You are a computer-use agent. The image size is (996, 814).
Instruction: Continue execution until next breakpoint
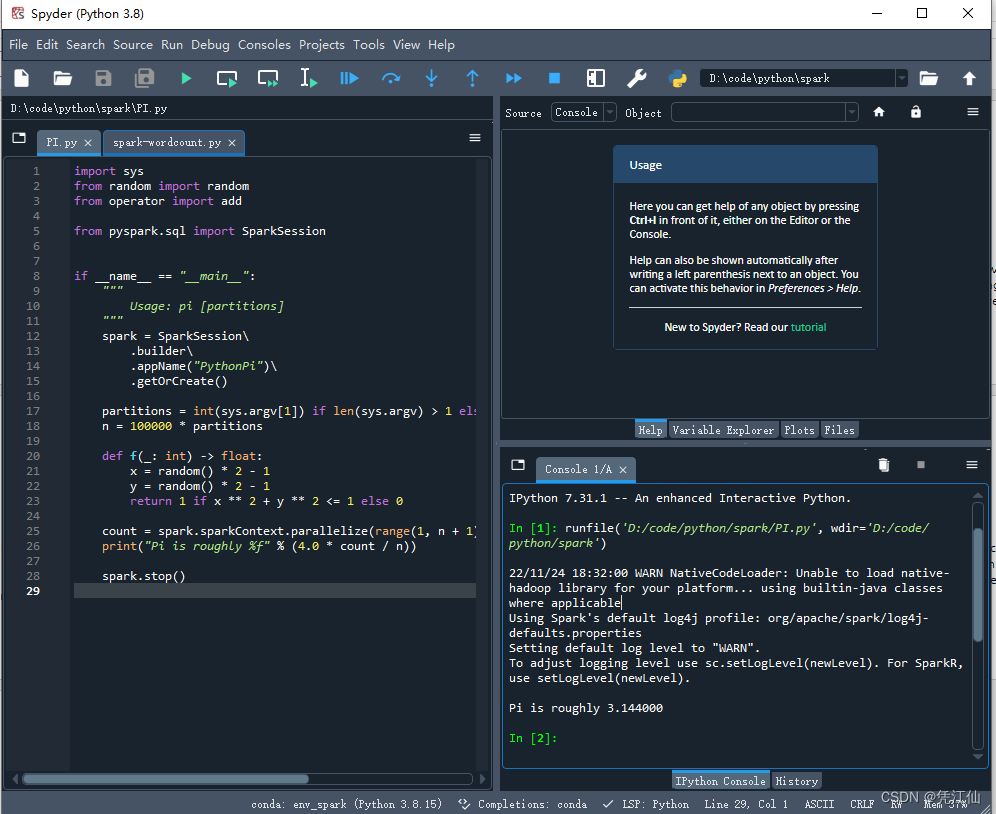[x=513, y=78]
